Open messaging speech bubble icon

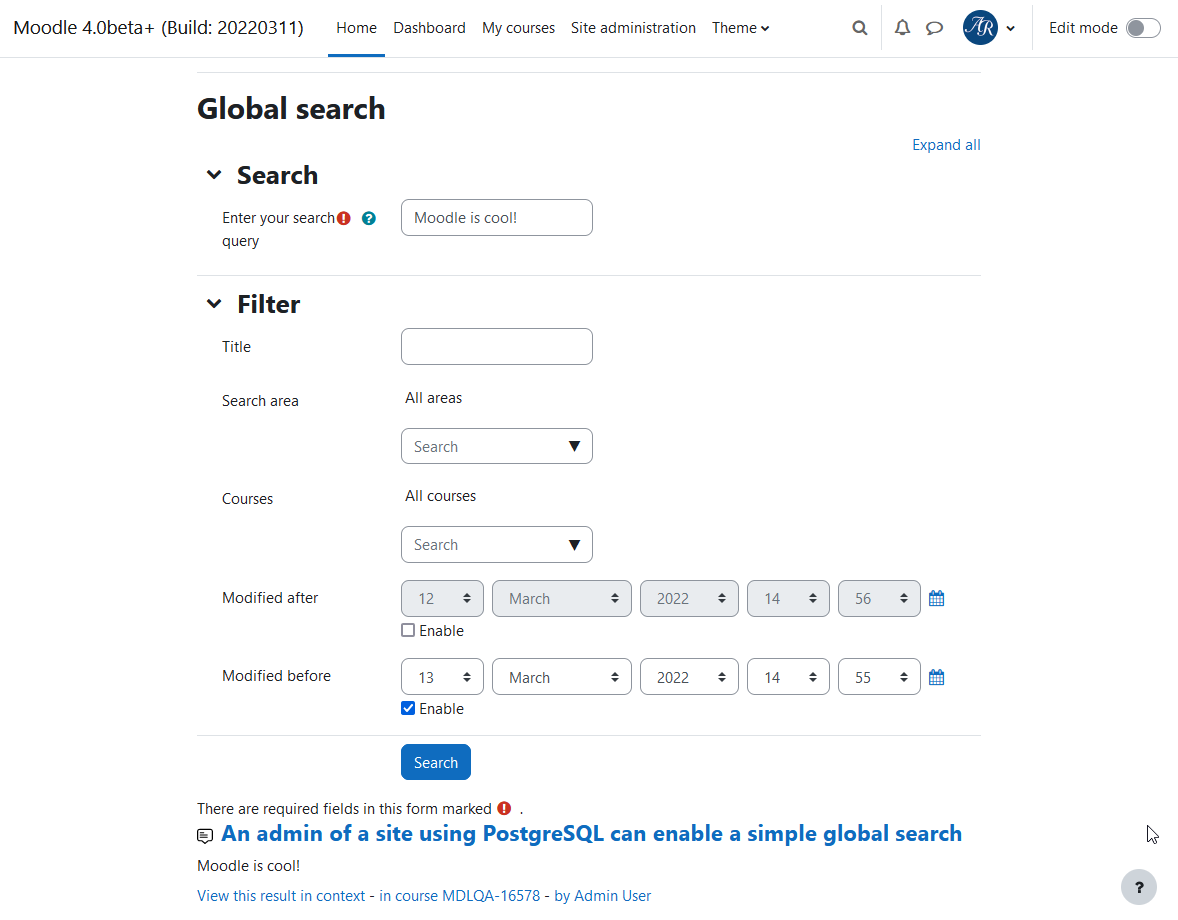click(x=934, y=28)
